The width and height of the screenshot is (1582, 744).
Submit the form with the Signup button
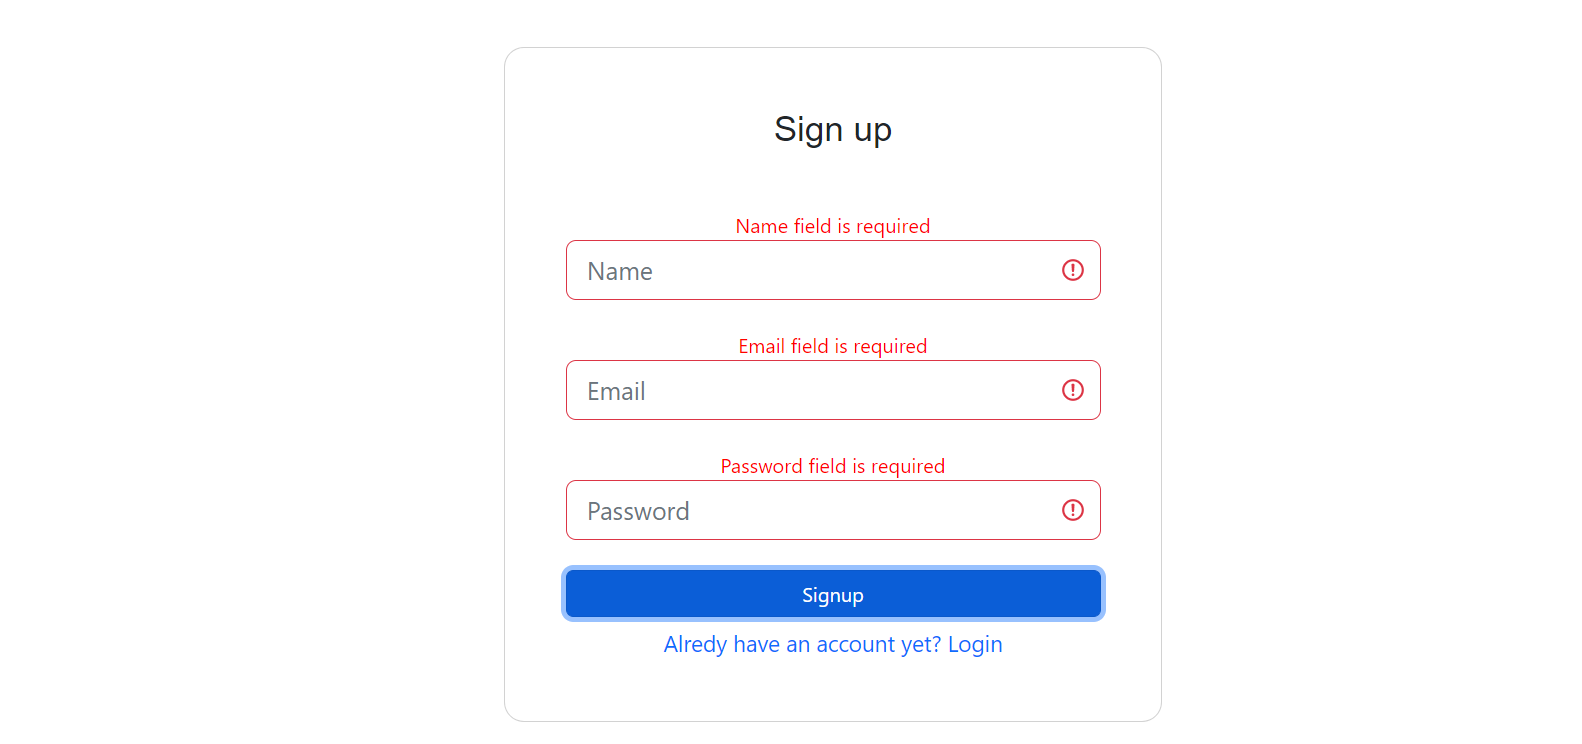tap(832, 595)
